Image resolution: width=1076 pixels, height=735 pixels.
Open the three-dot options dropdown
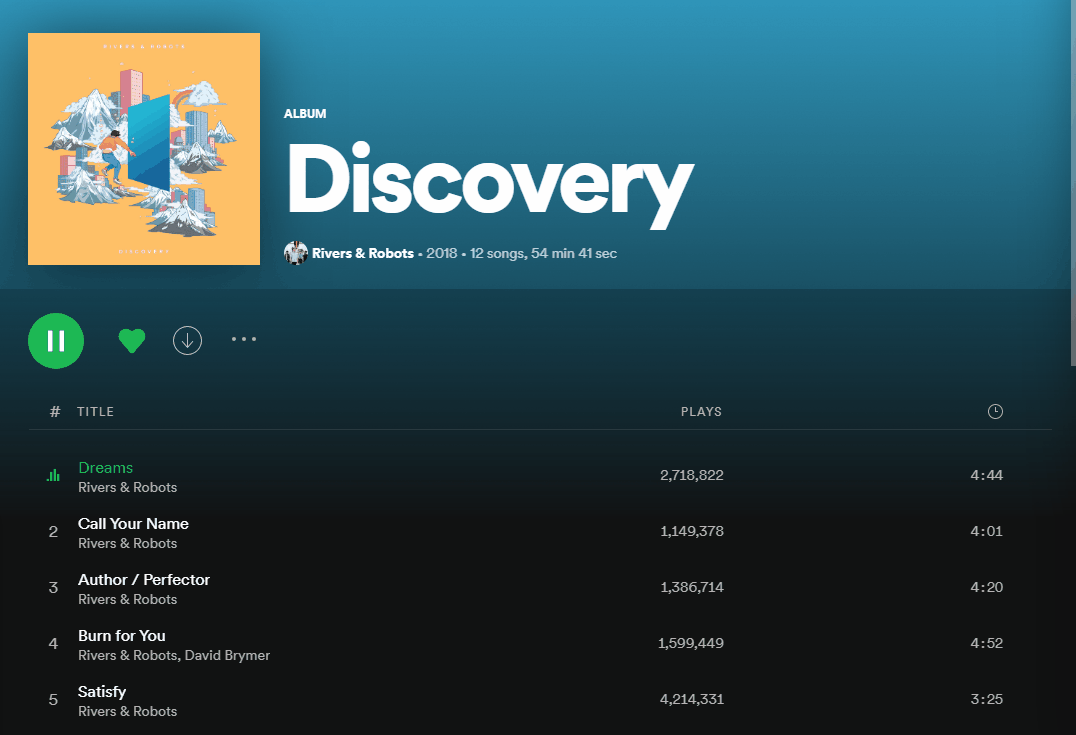tap(243, 339)
